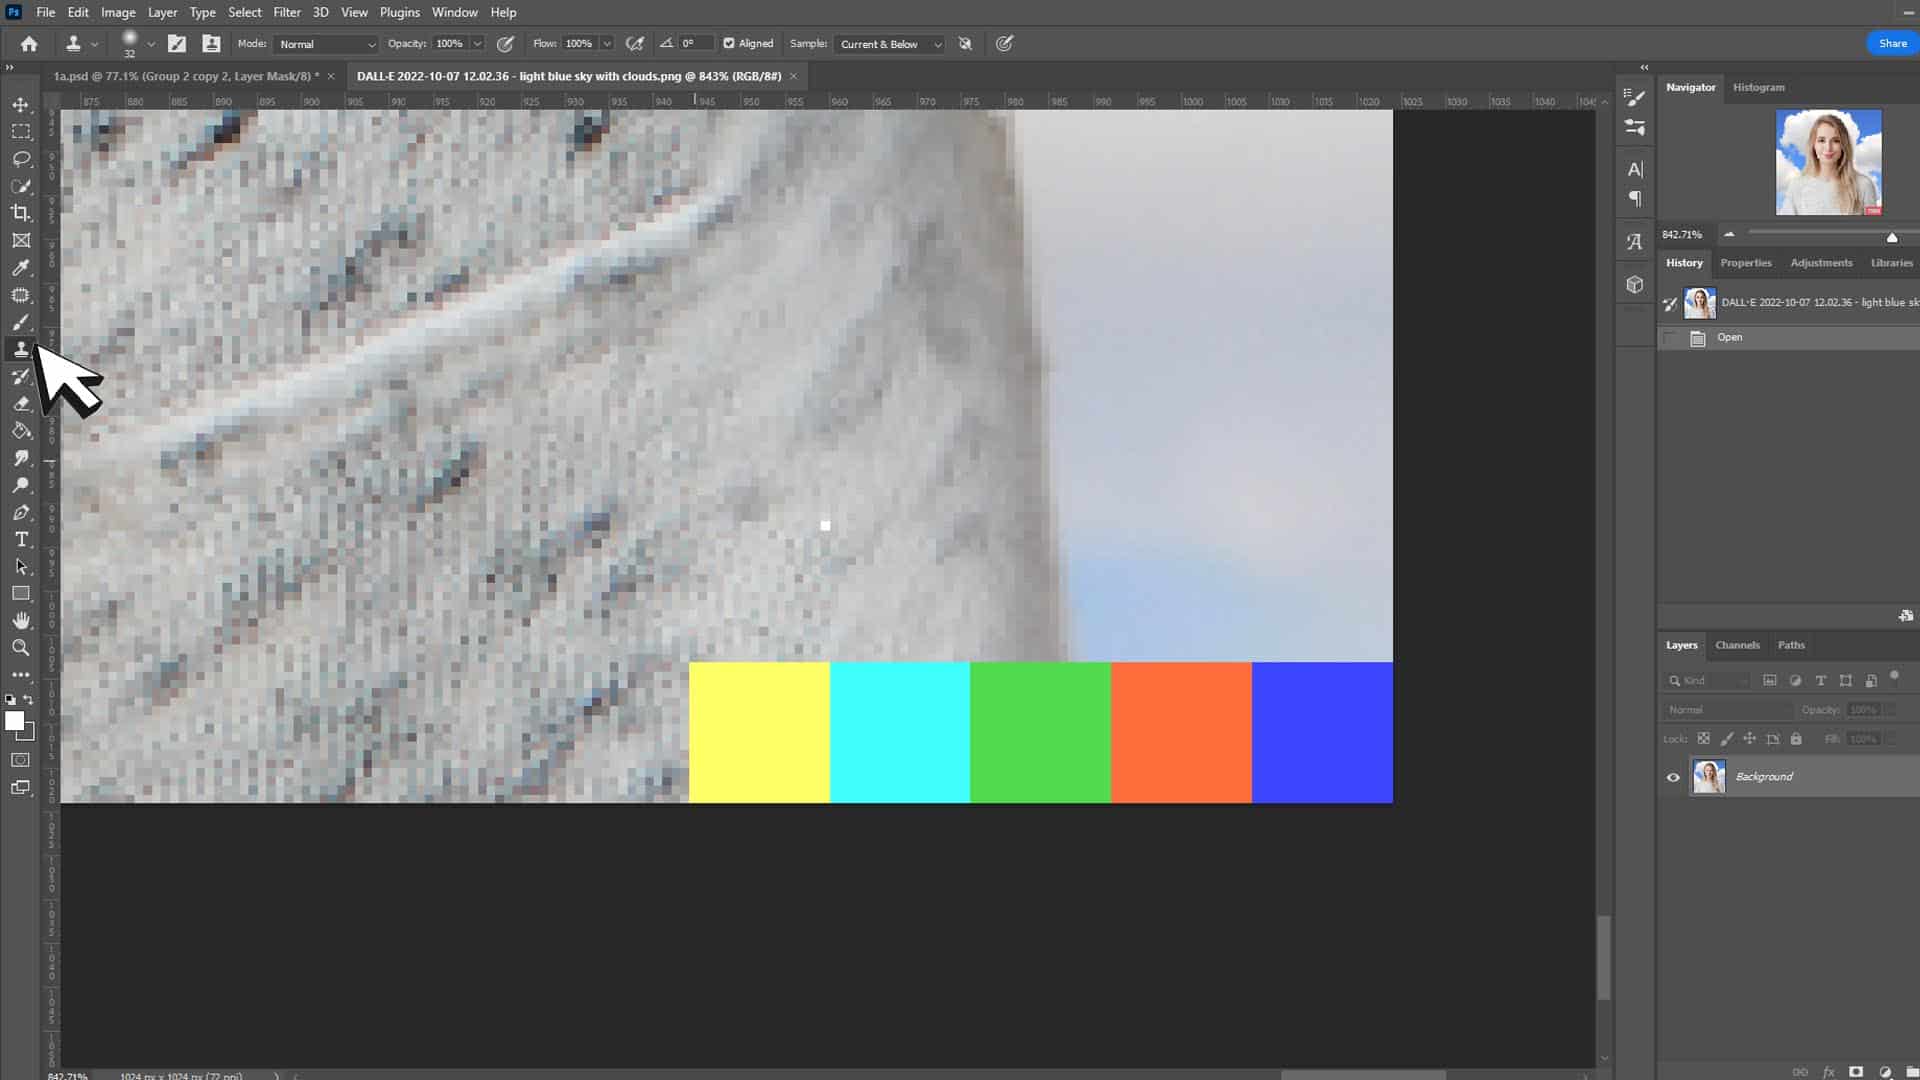Switch to the Channels tab
Image resolution: width=1920 pixels, height=1080 pixels.
point(1737,645)
